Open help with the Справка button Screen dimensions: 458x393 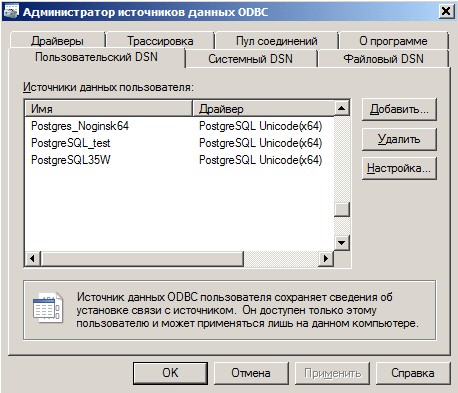413,373
